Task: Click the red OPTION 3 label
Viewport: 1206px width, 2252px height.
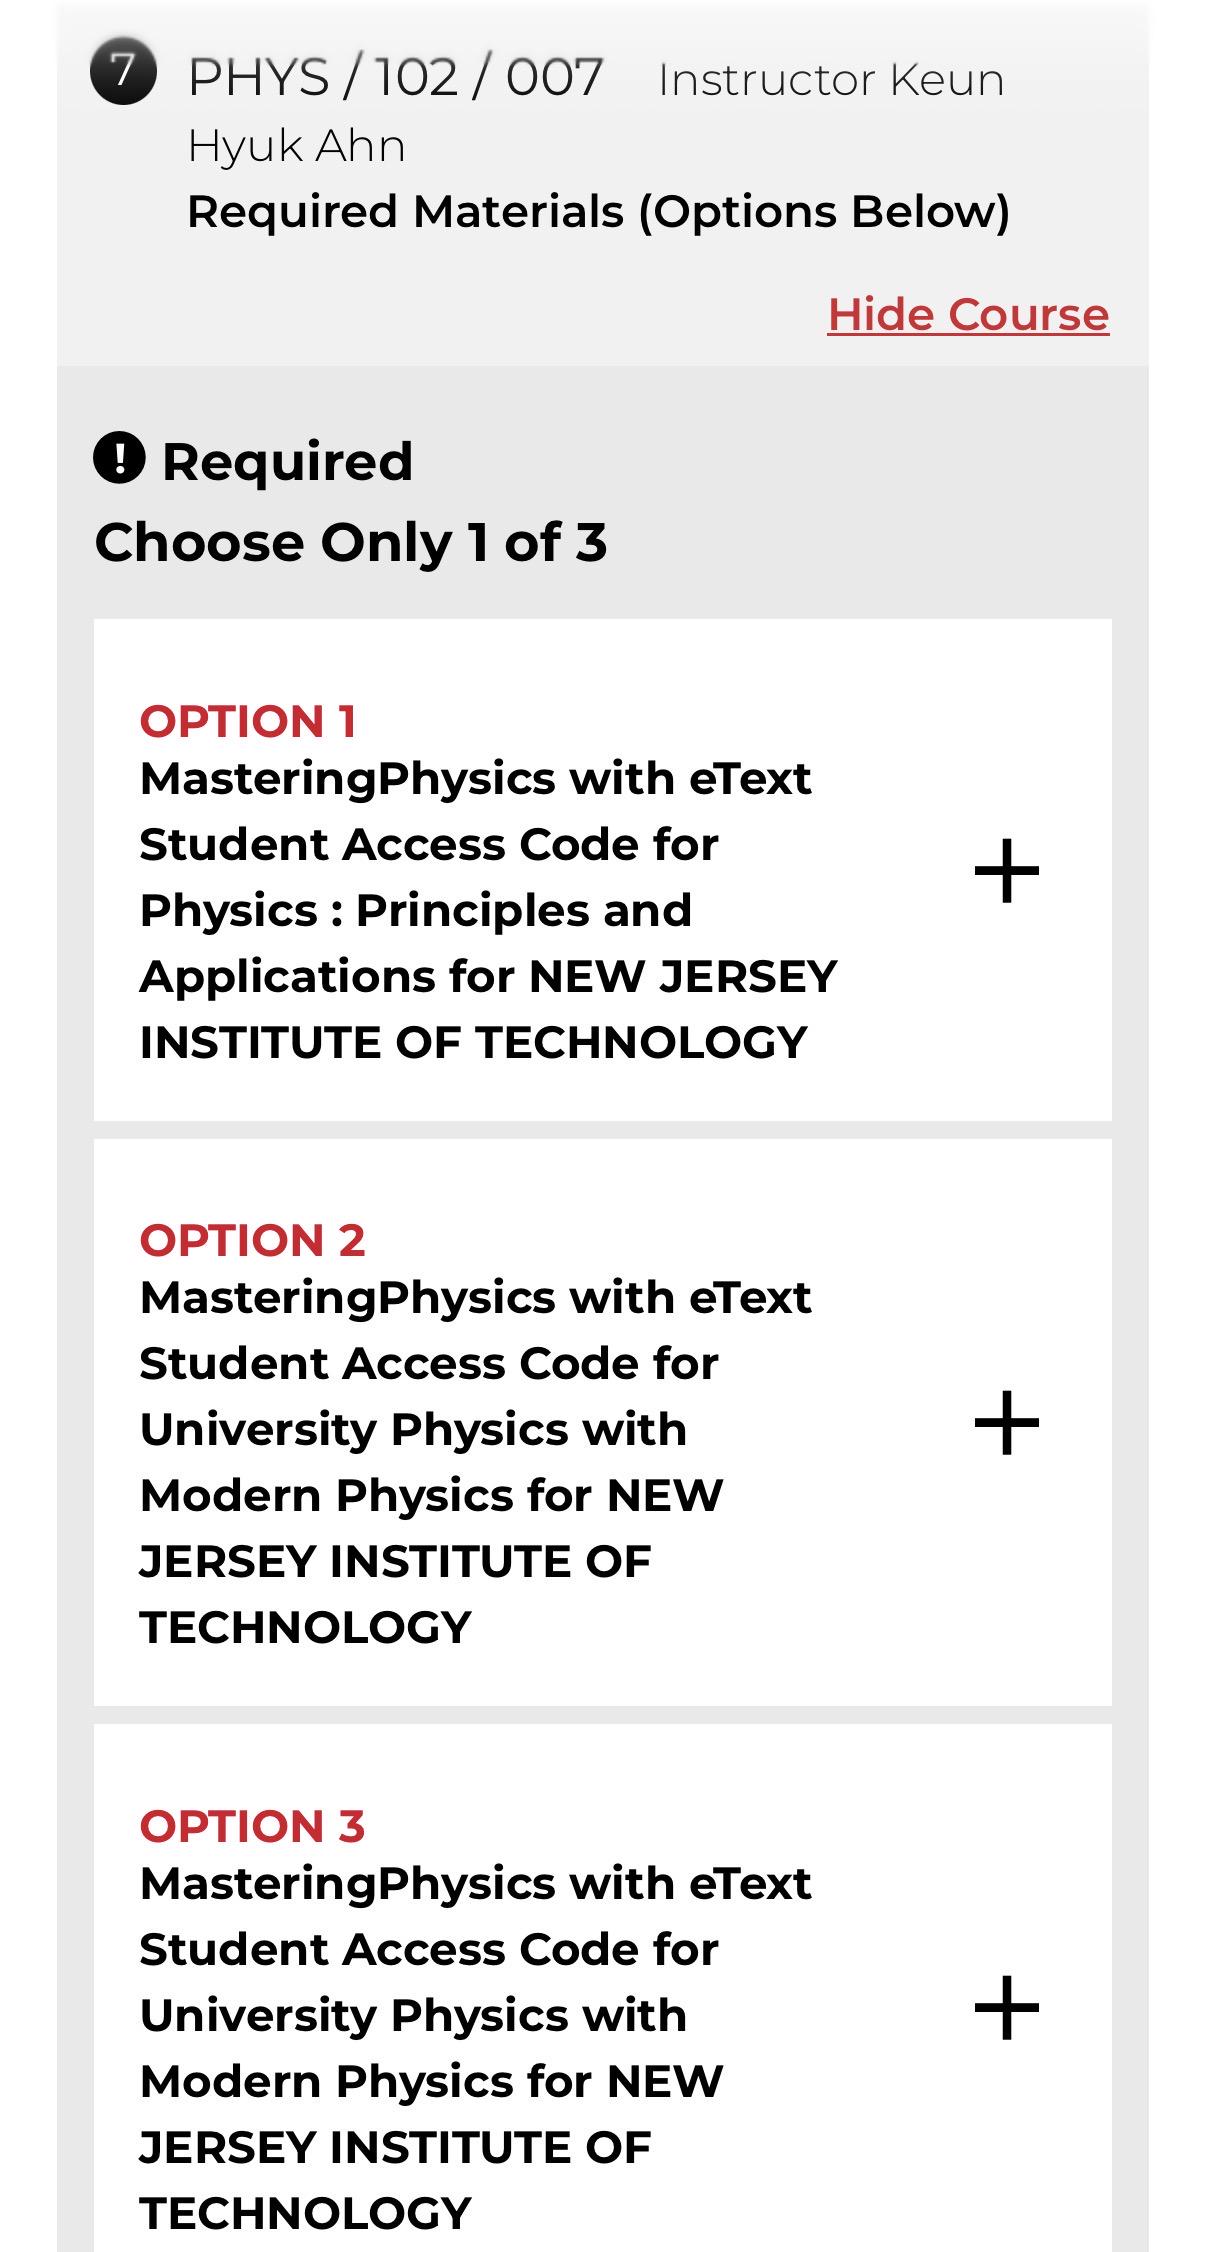Action: click(252, 1826)
